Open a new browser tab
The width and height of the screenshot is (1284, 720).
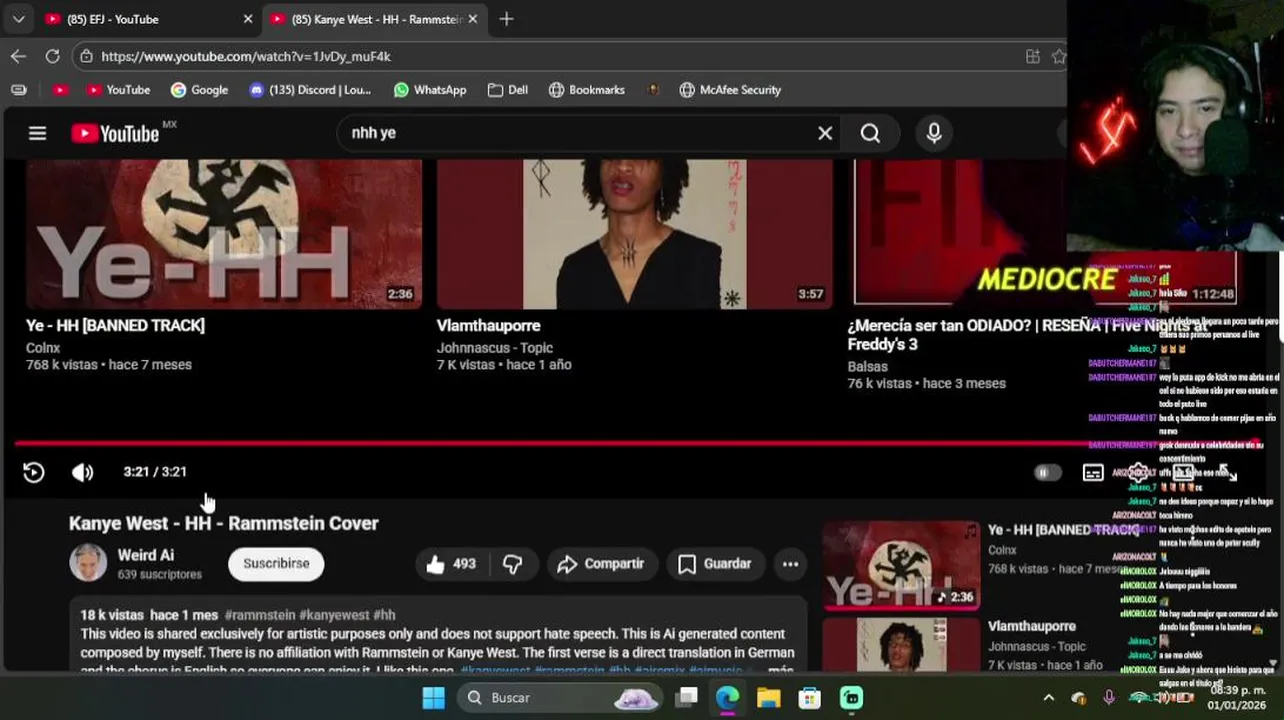pos(506,19)
